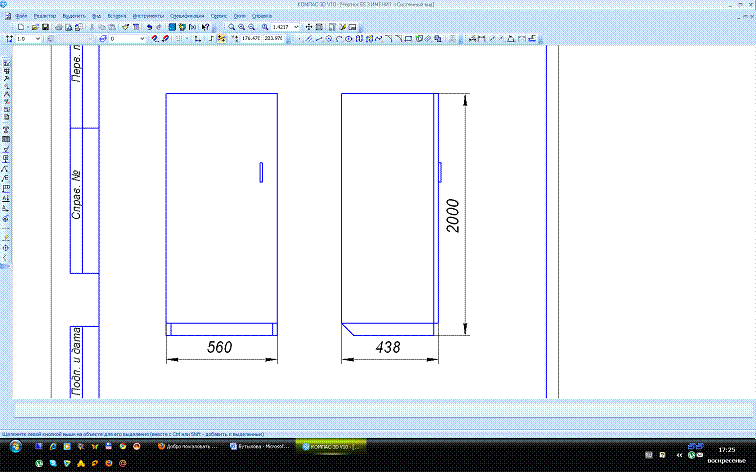
Task: Switch to the Добро пожаловать browser taskbar button
Action: (185, 447)
